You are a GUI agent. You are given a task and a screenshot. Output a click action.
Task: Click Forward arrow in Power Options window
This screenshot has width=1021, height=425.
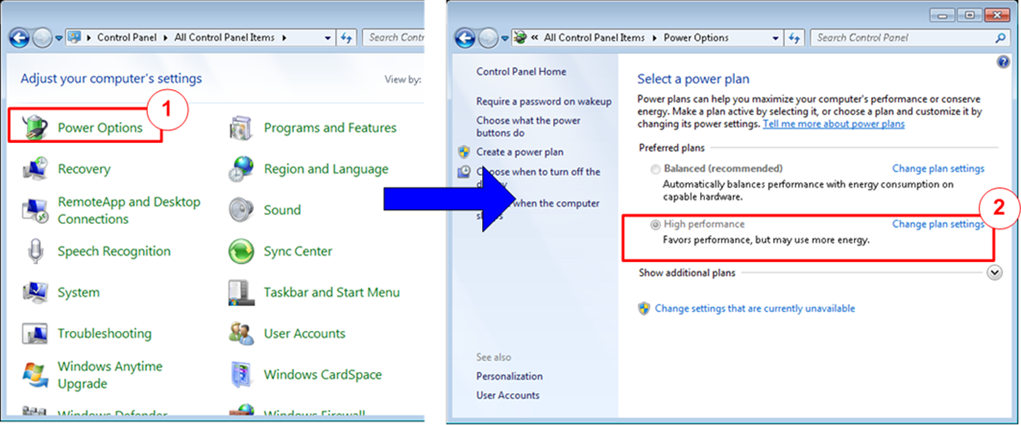(x=488, y=38)
